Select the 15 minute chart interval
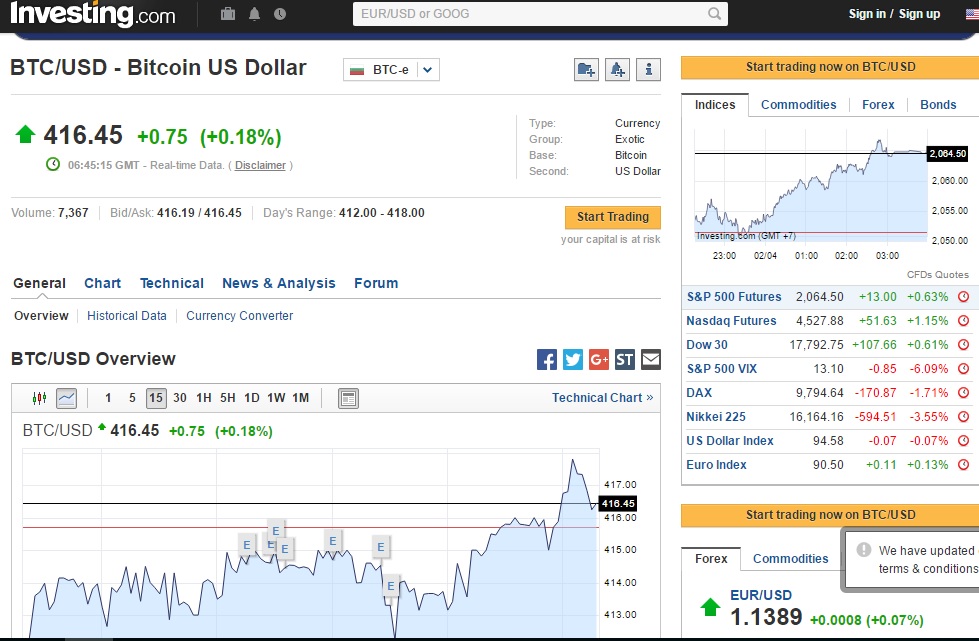The height and width of the screenshot is (641, 979). pos(156,398)
